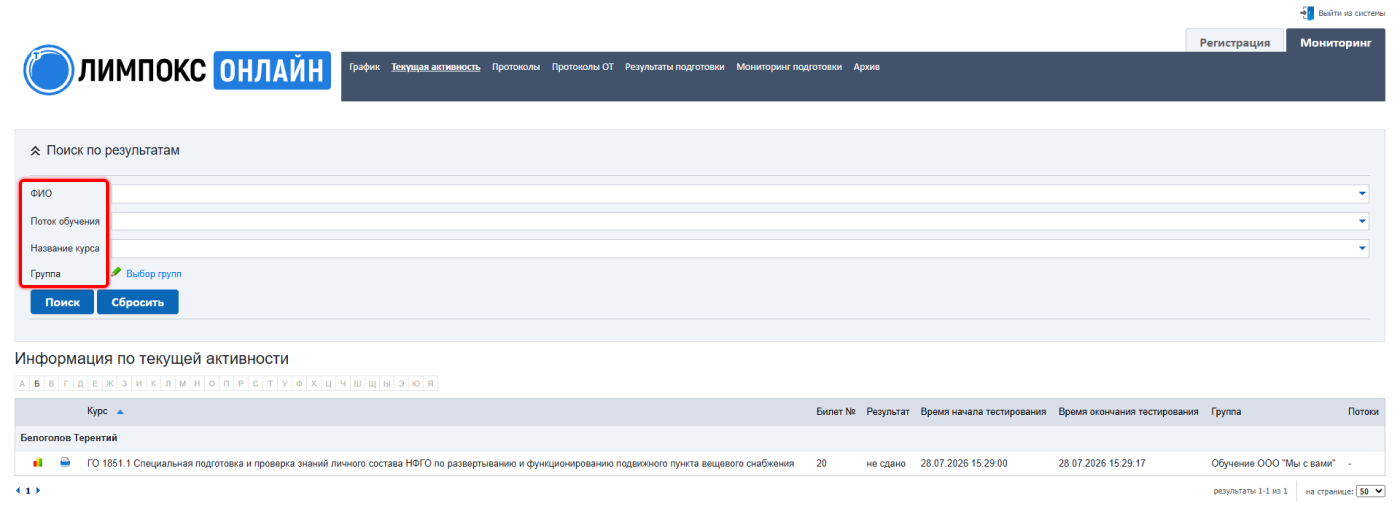Filter by letter М in alphabet bar

click(x=183, y=383)
